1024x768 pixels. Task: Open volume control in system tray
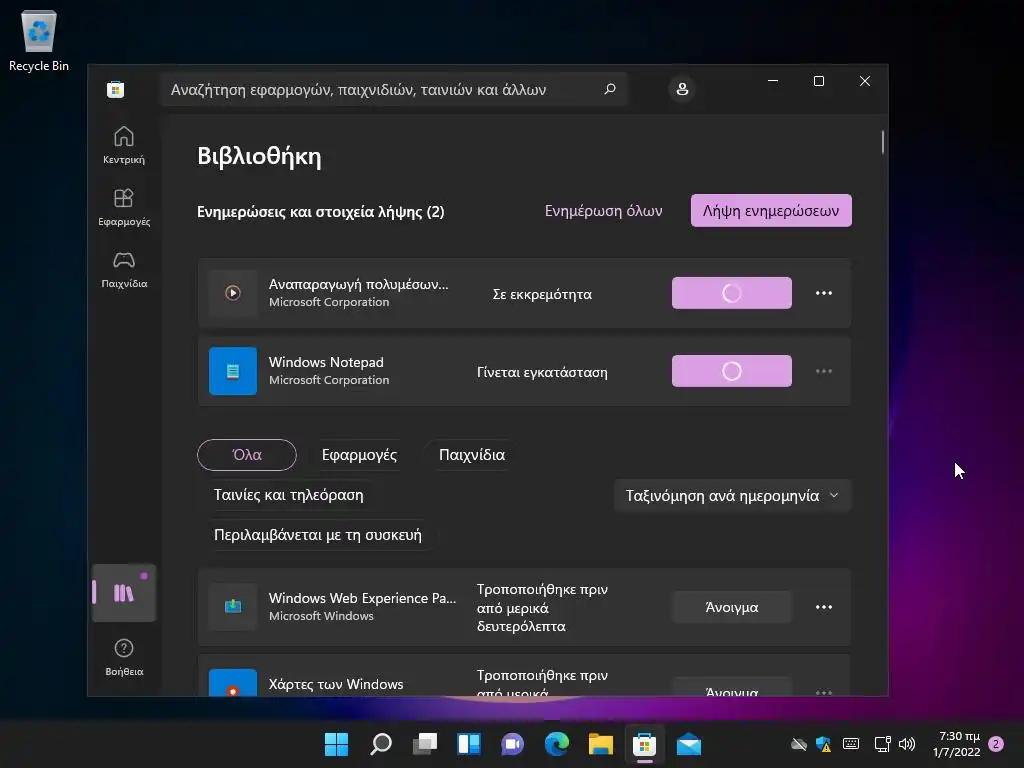pos(906,744)
